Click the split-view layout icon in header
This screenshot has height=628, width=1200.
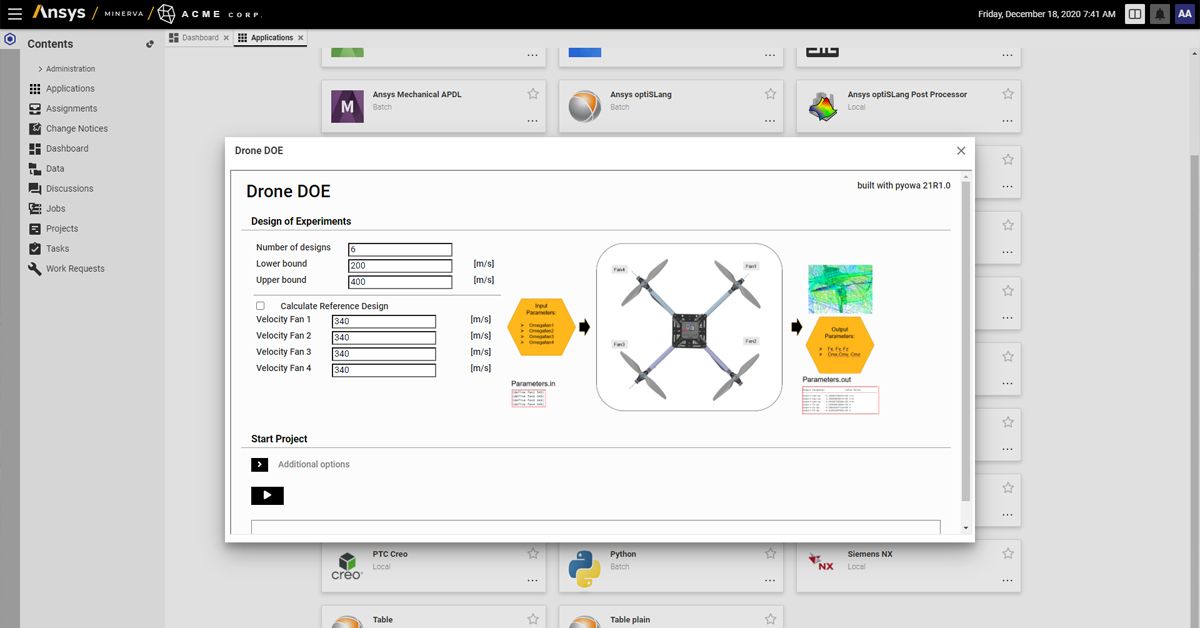[x=1135, y=14]
